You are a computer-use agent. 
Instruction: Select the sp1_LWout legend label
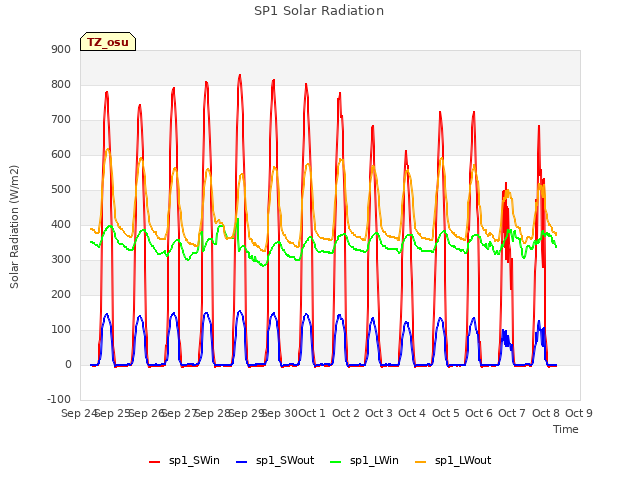pyautogui.click(x=463, y=460)
